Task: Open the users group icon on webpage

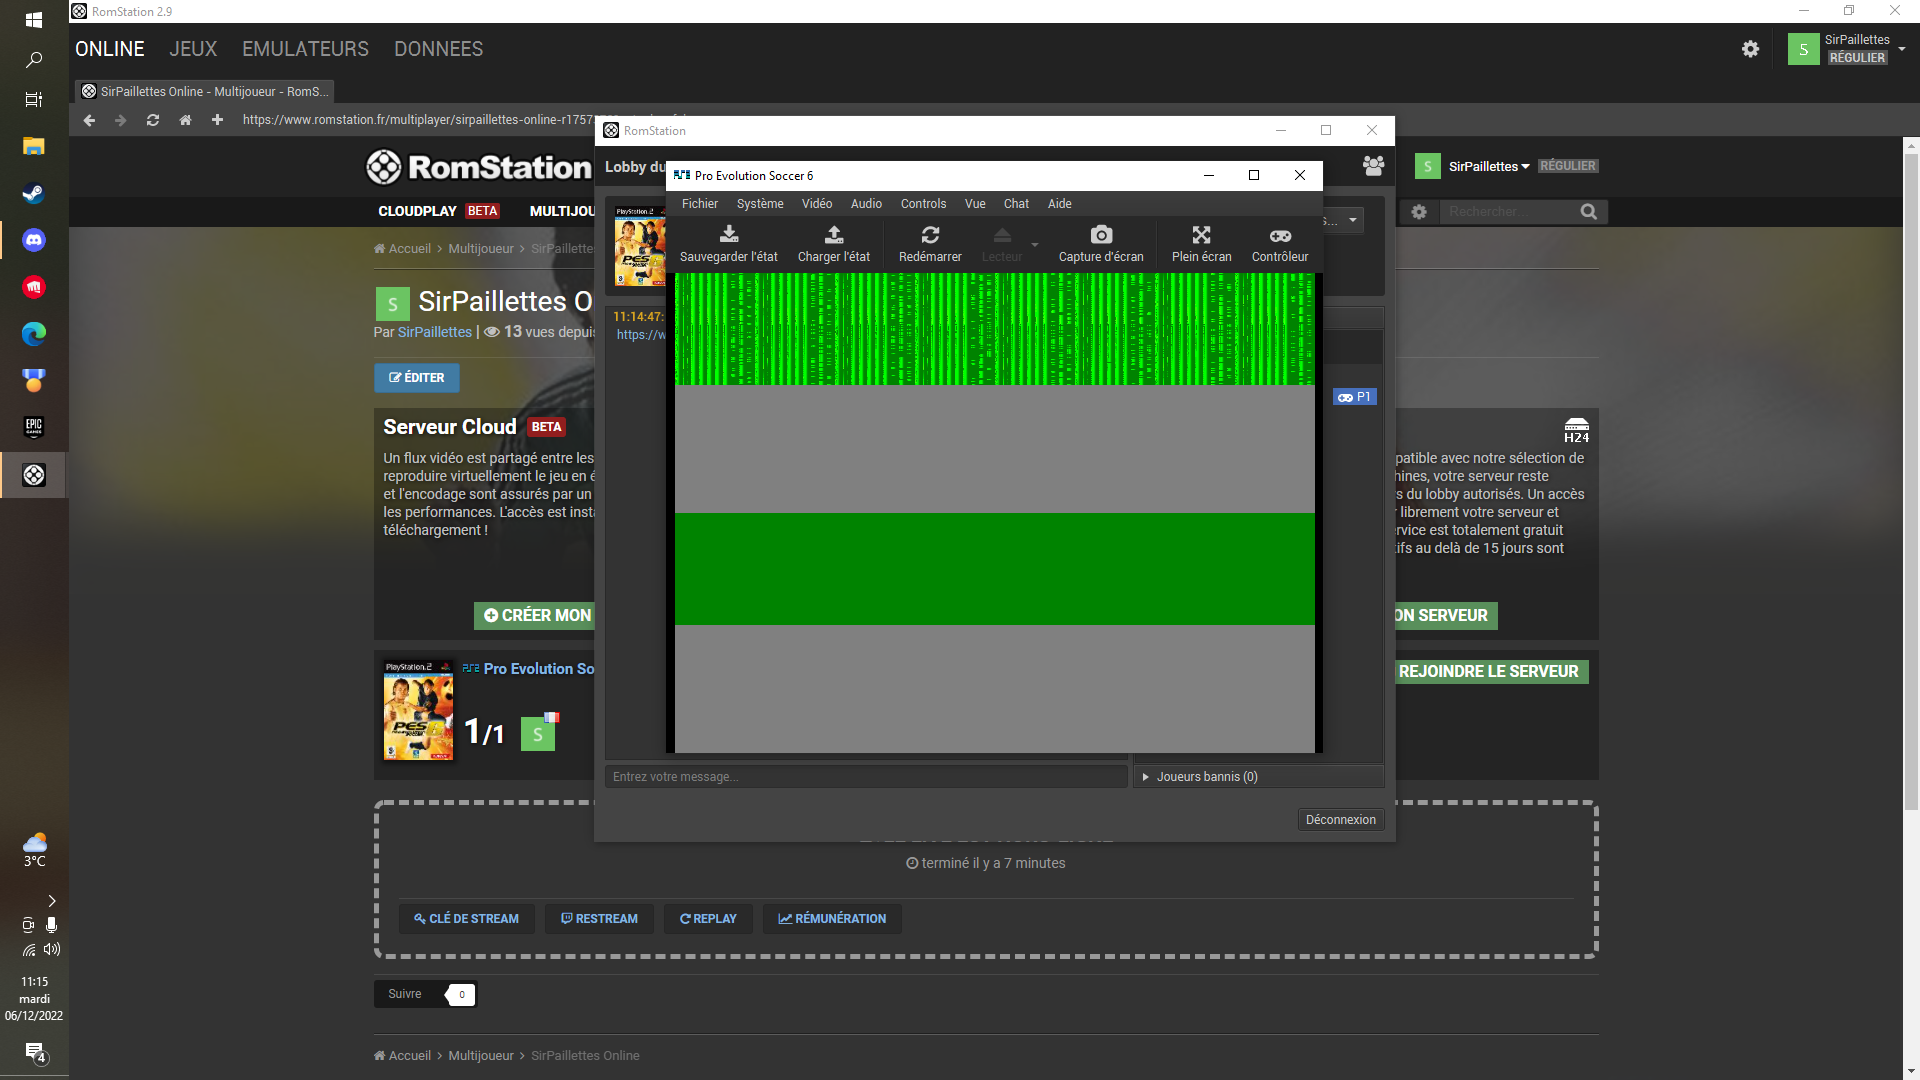Action: [x=1373, y=166]
